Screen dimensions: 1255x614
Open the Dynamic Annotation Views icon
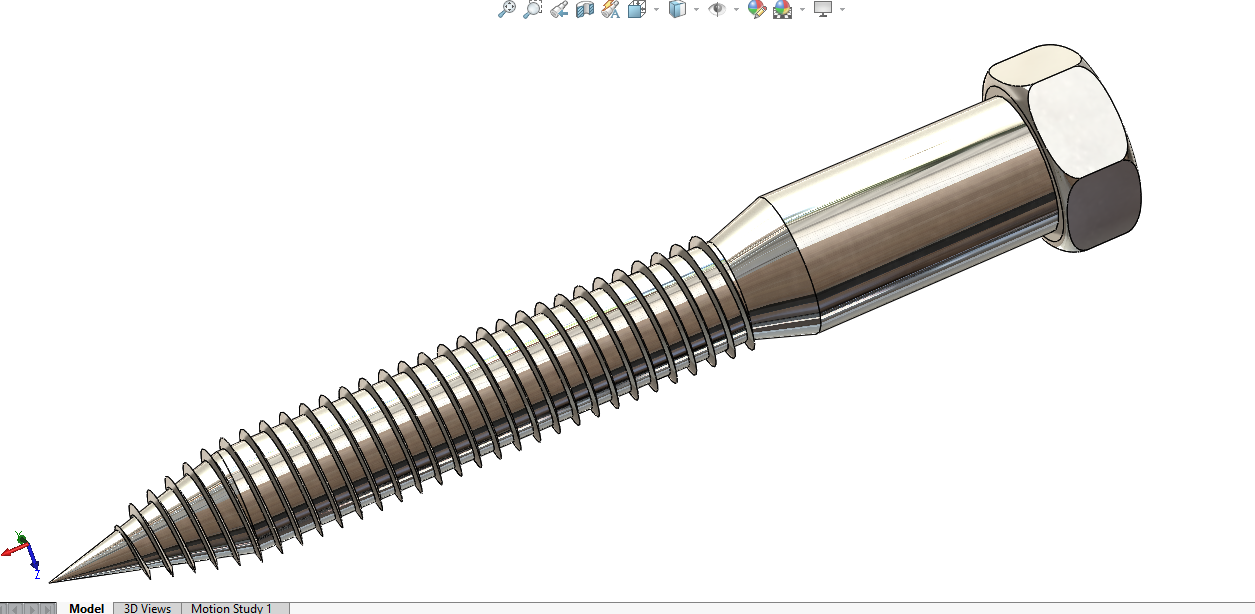[x=611, y=9]
